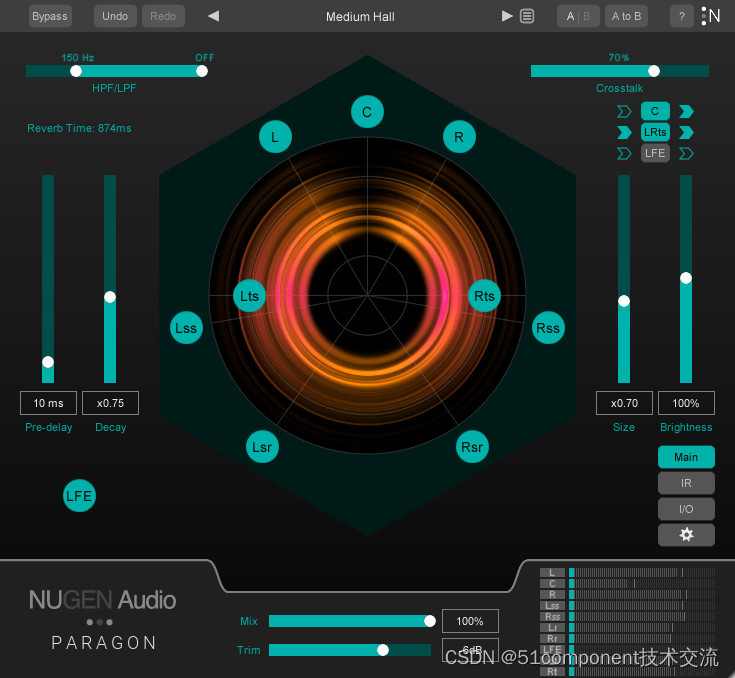Click the Rss channel meter row

[x=628, y=616]
